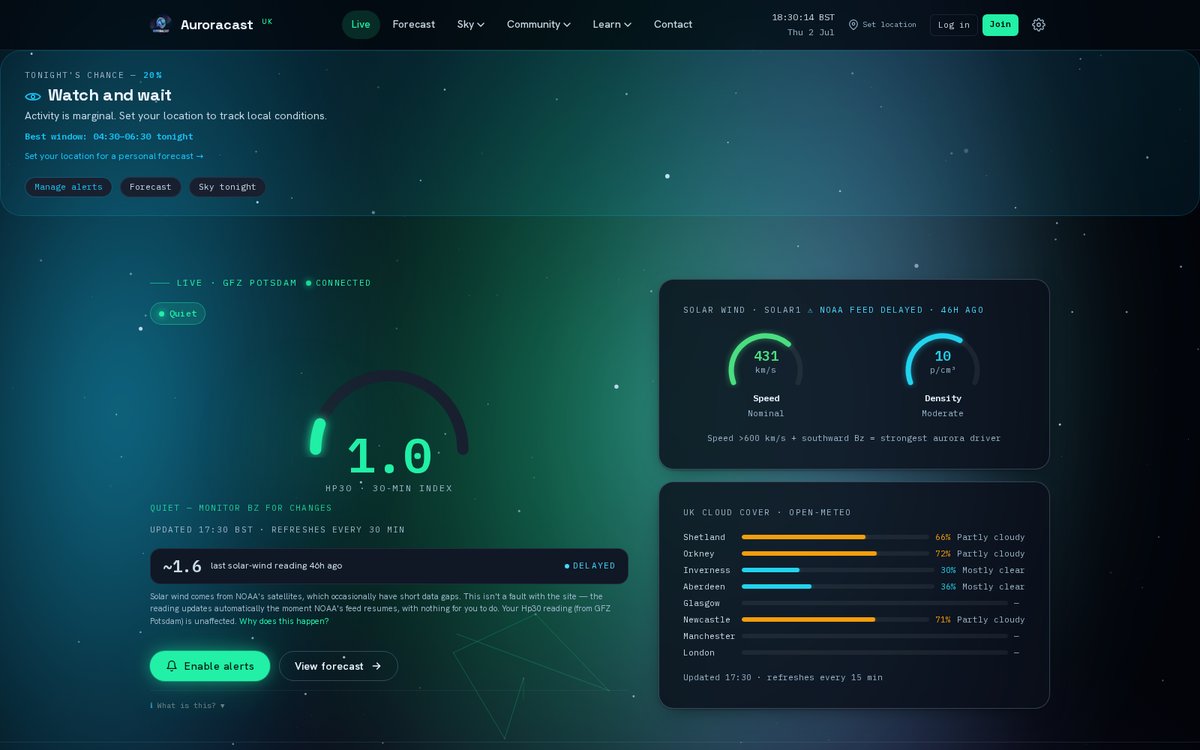Click Updated 17:30 refreshes every 15 min
The image size is (1200, 750).
pyautogui.click(x=783, y=678)
